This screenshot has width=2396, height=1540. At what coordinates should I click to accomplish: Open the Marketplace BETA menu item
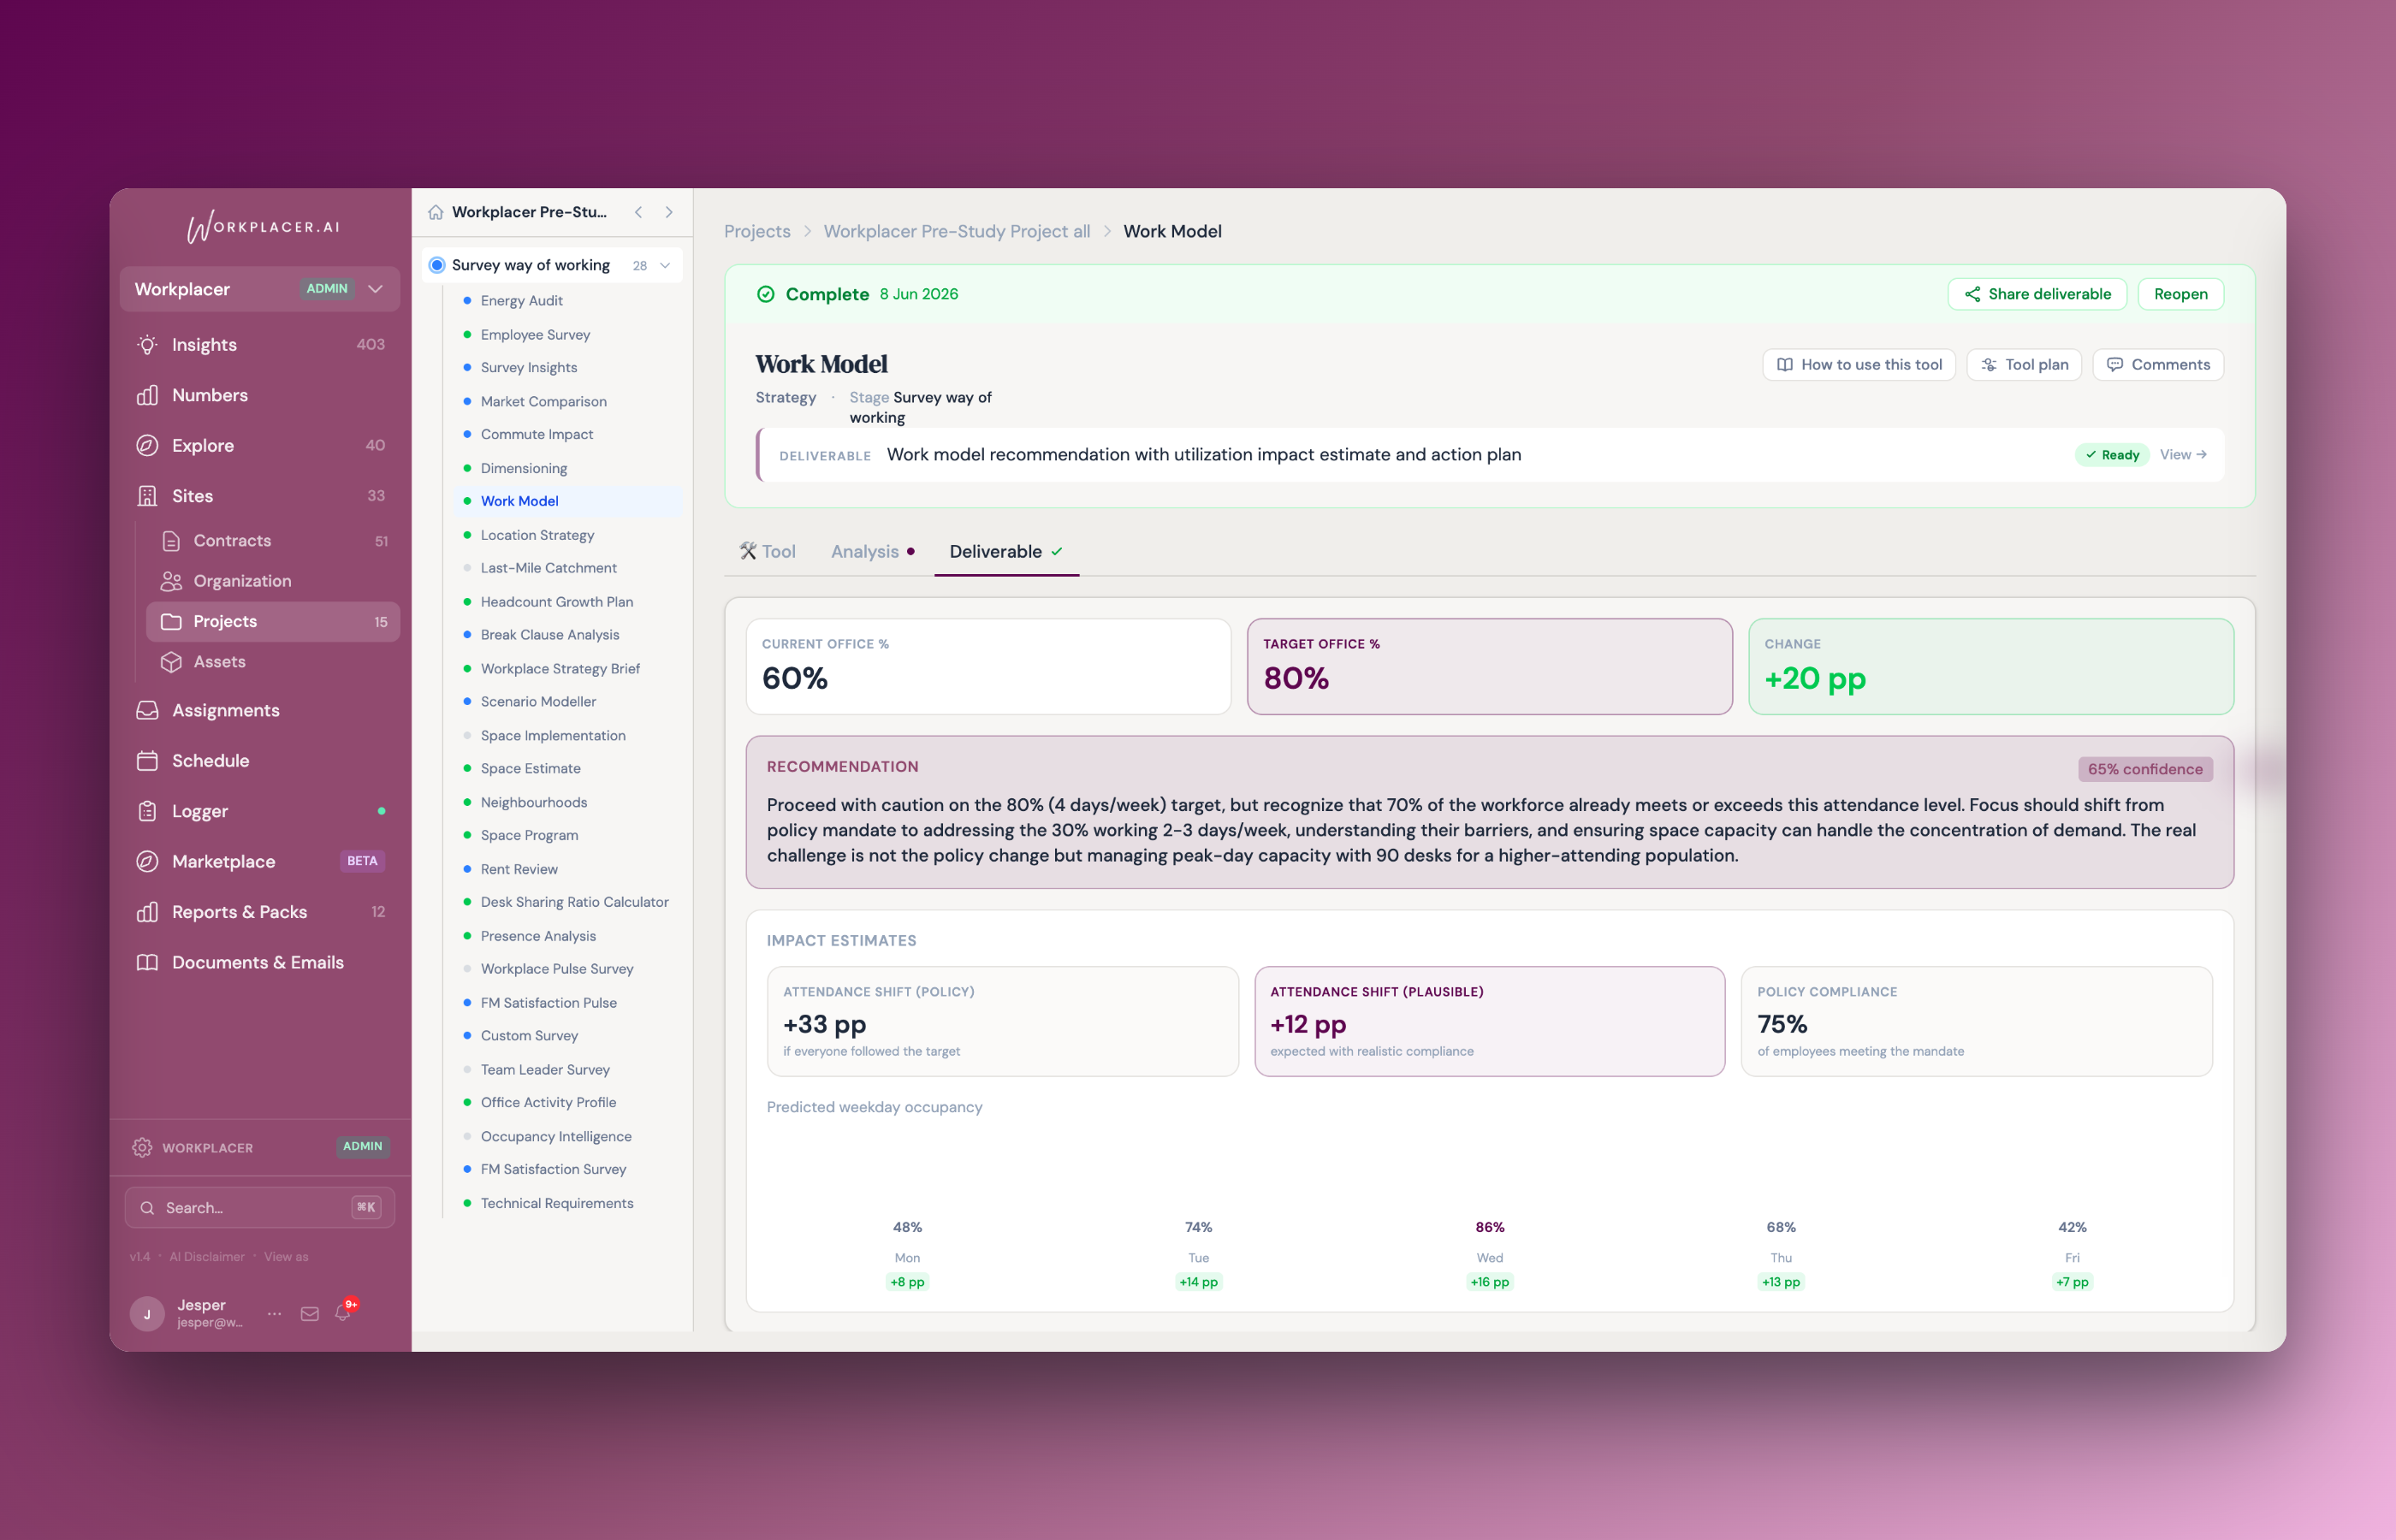point(260,862)
